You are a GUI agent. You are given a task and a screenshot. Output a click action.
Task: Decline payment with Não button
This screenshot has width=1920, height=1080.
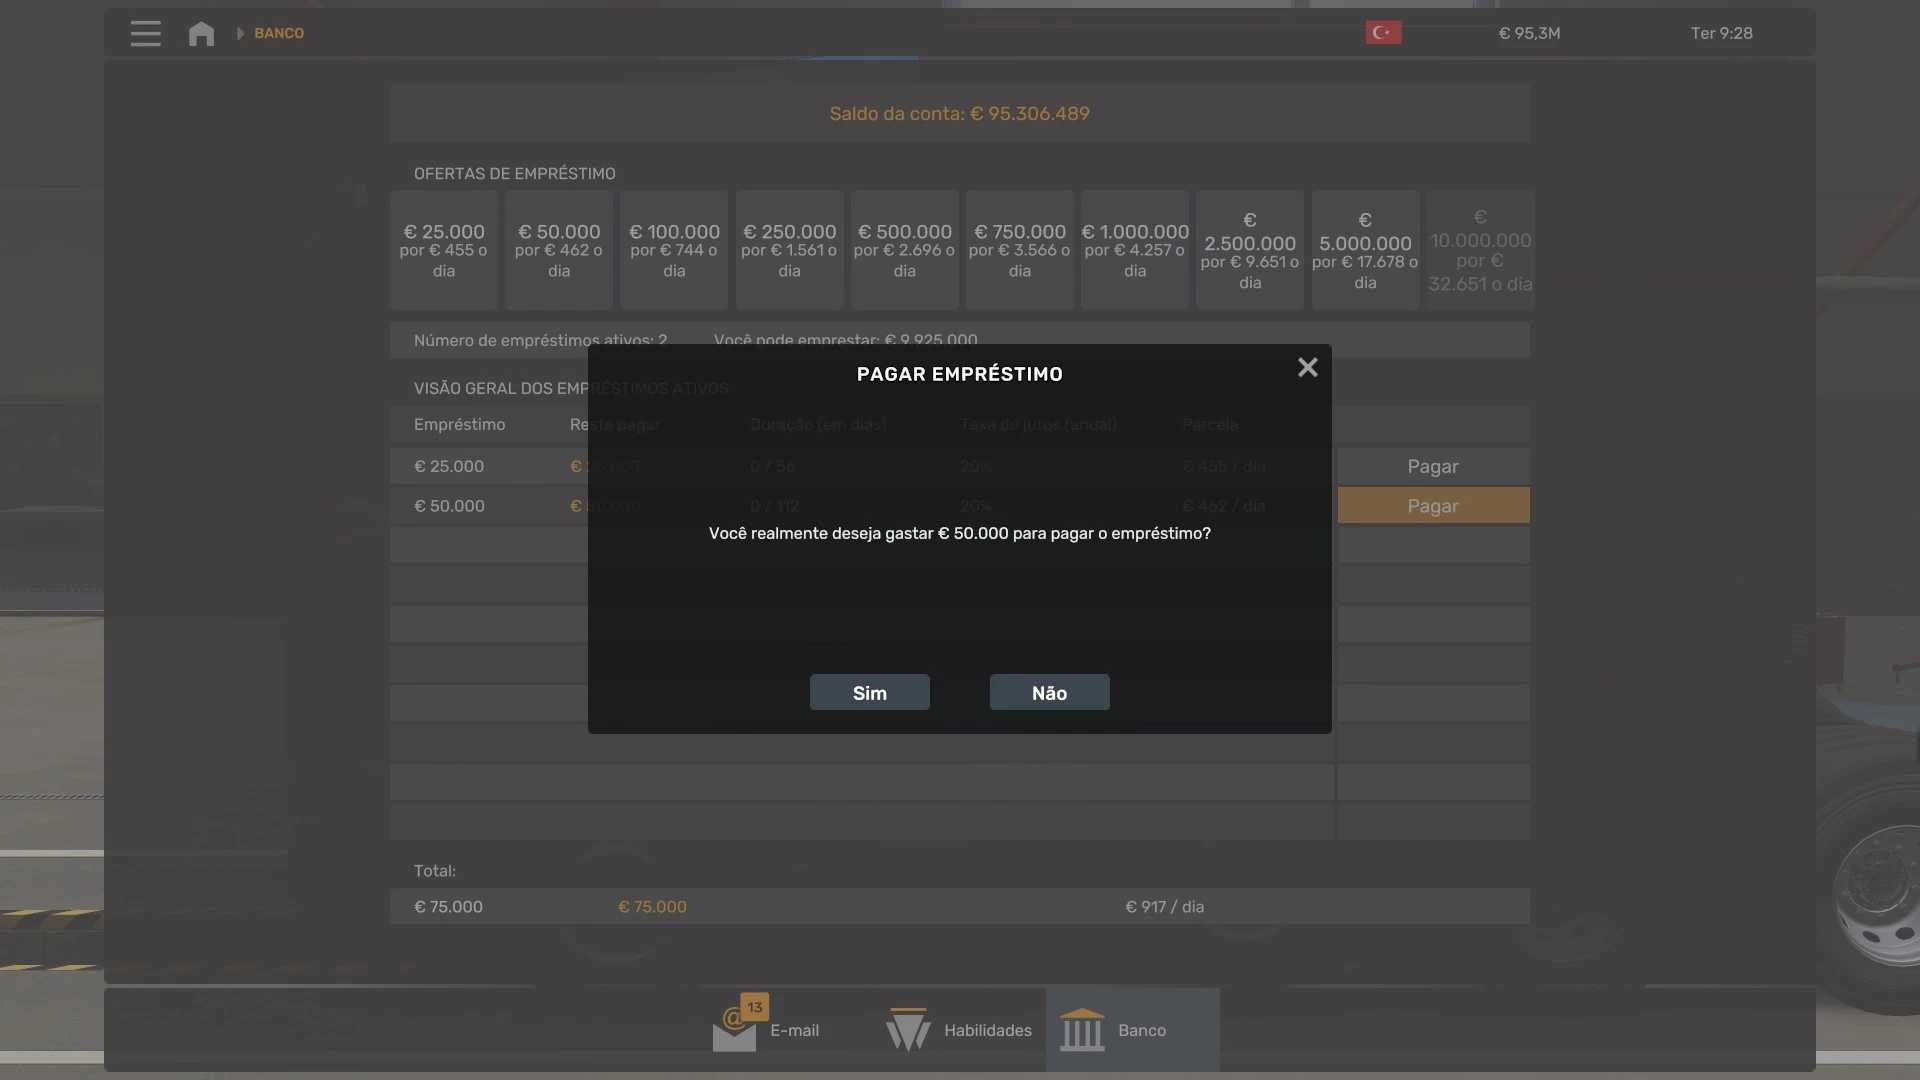1049,693
